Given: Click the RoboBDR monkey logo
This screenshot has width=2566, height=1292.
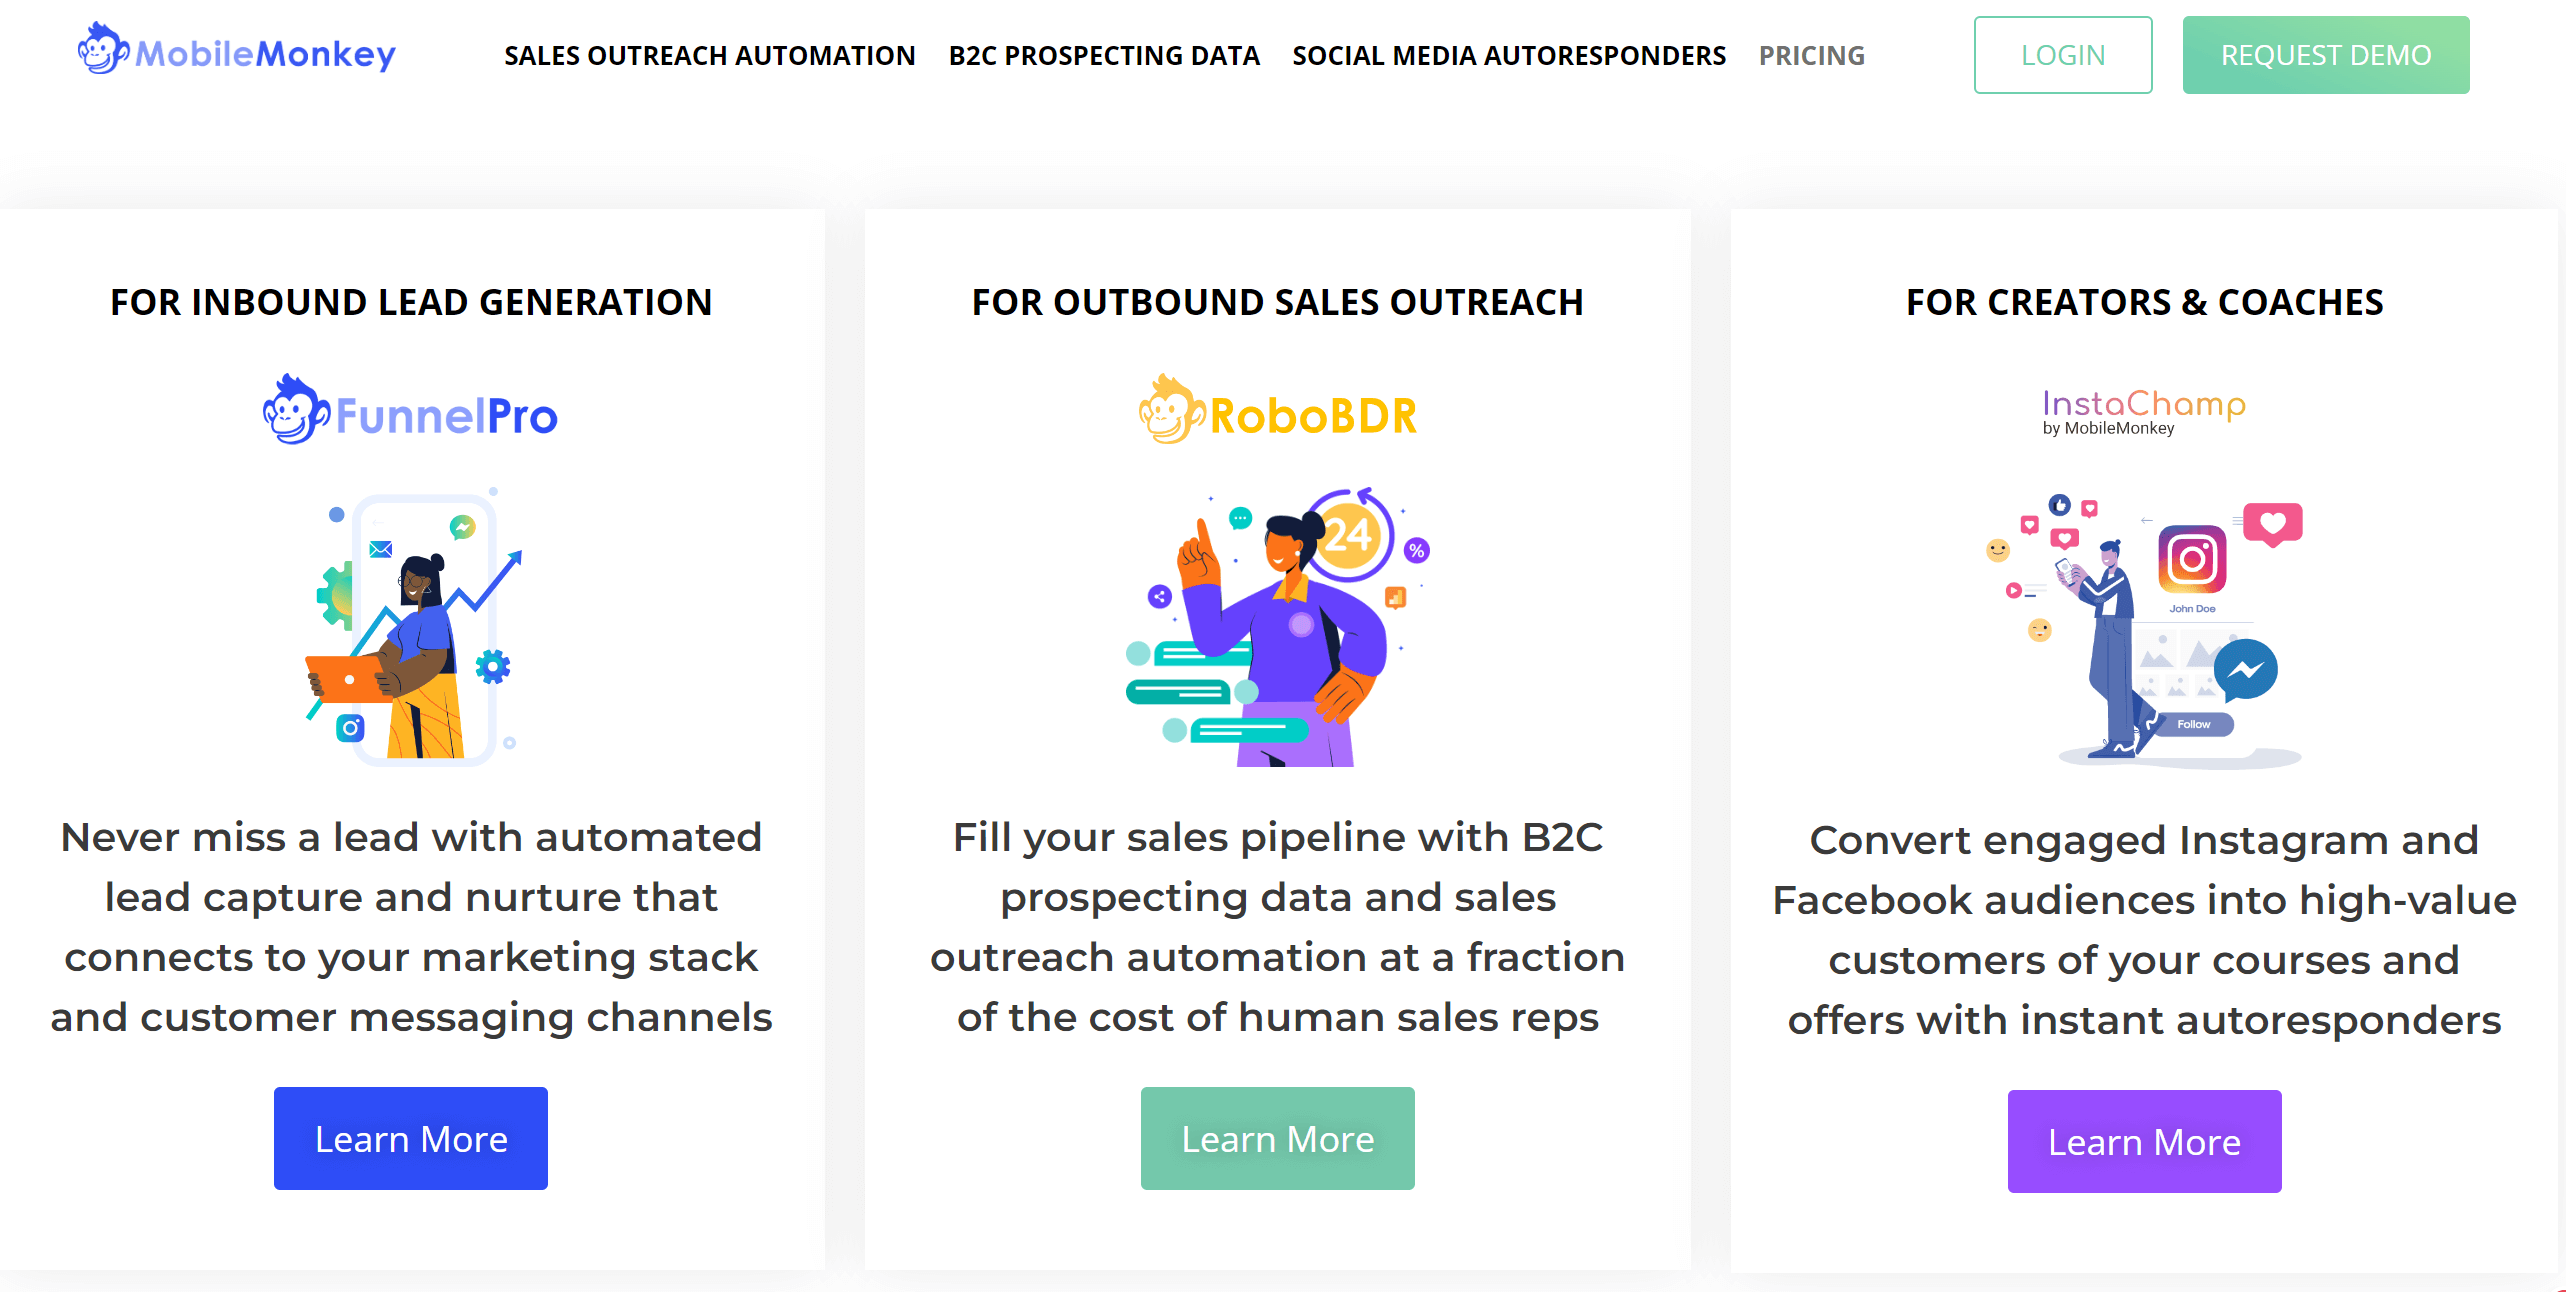Looking at the screenshot, I should 1278,411.
